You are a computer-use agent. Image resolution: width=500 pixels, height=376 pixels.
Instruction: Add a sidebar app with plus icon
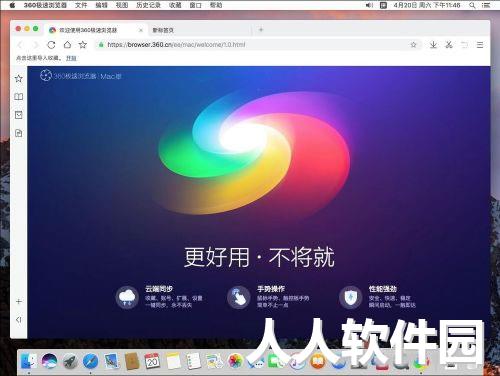19,302
